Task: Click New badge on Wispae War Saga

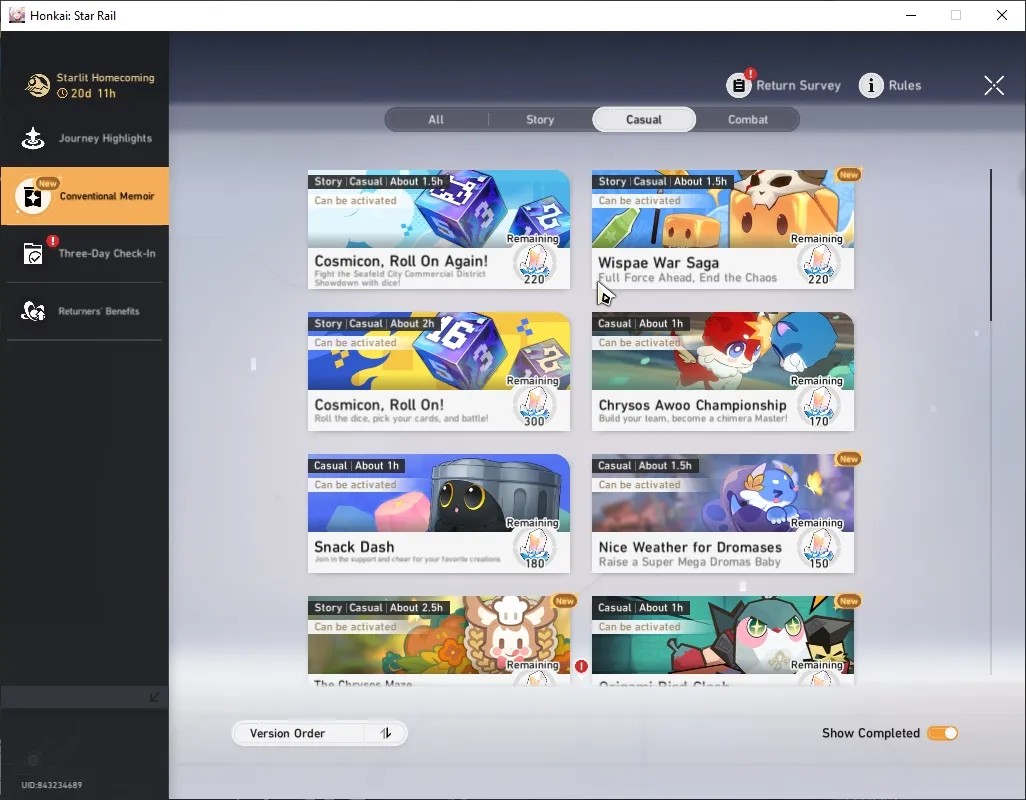Action: click(849, 175)
